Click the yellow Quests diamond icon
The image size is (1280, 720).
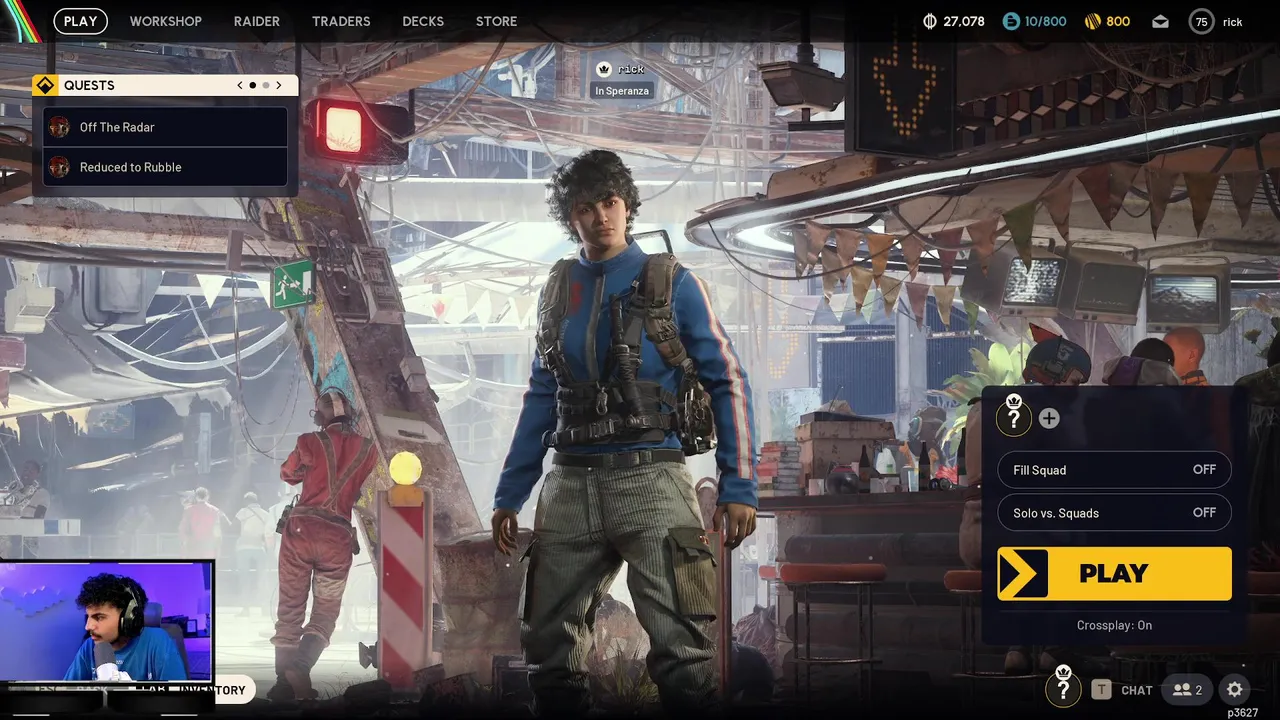point(44,86)
